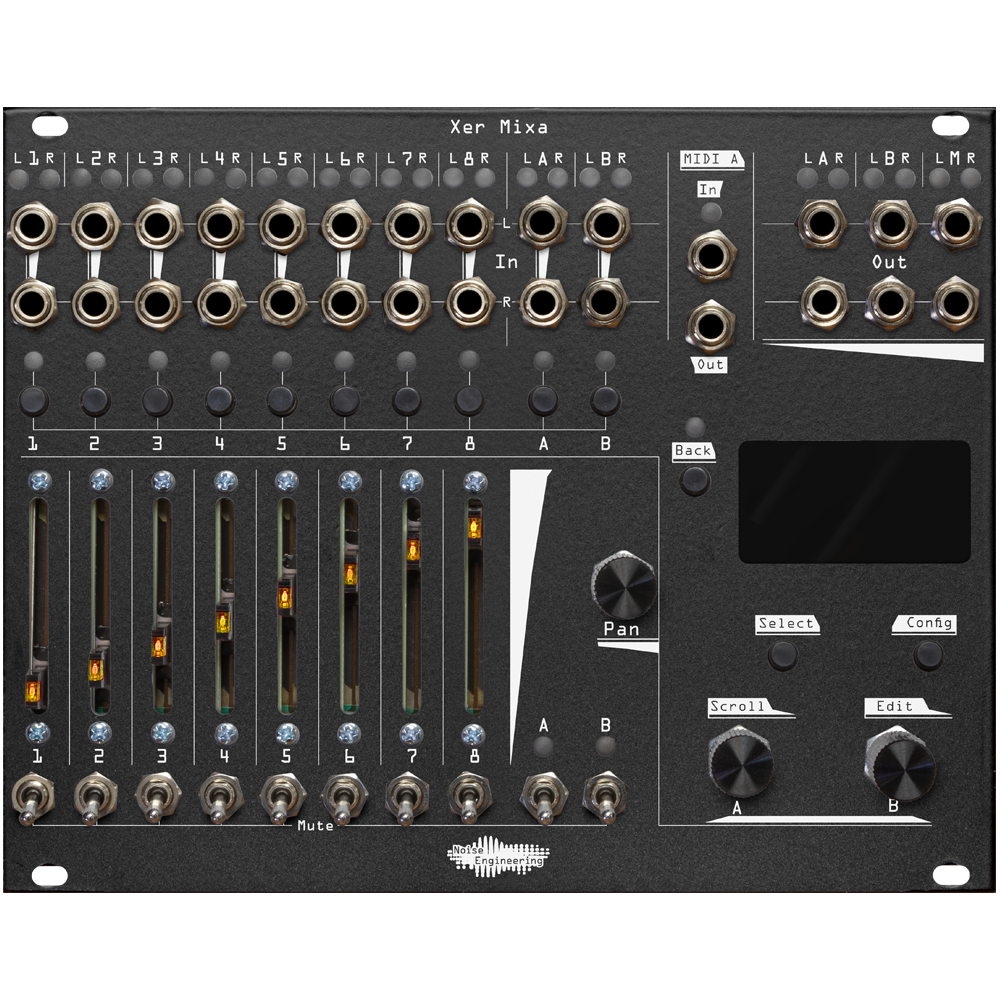The width and height of the screenshot is (1000, 1000).
Task: Push the bus B select button
Action: pos(605,401)
